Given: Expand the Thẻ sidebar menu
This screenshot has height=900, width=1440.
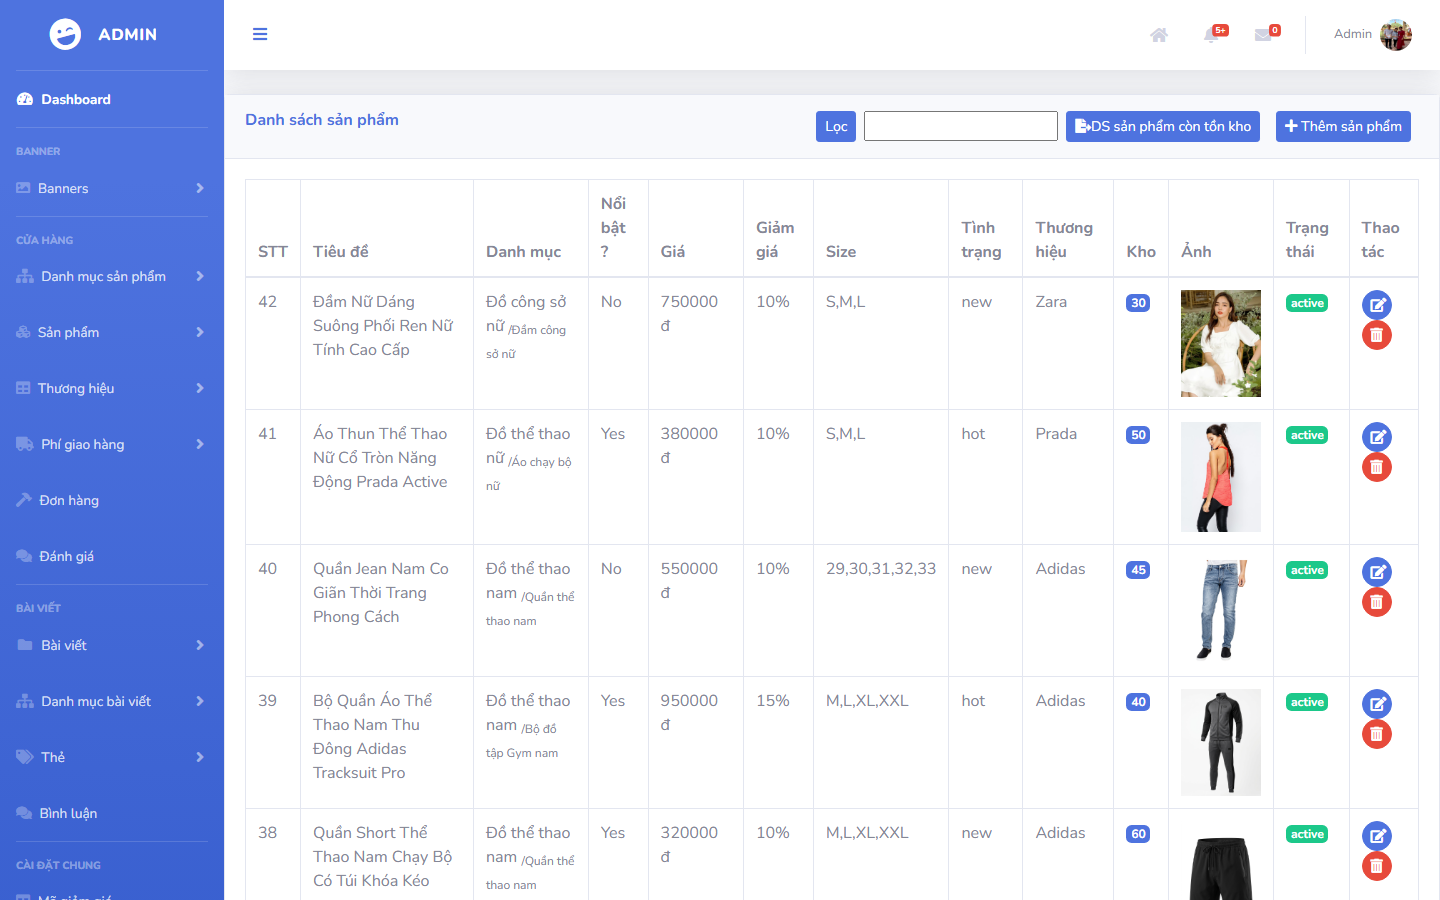Looking at the screenshot, I should point(112,757).
